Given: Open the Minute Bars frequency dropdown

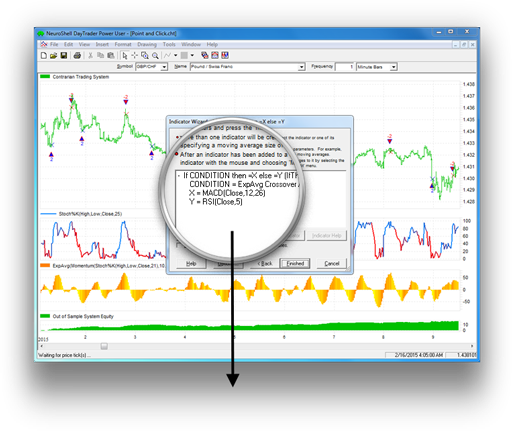Looking at the screenshot, I should pos(394,67).
